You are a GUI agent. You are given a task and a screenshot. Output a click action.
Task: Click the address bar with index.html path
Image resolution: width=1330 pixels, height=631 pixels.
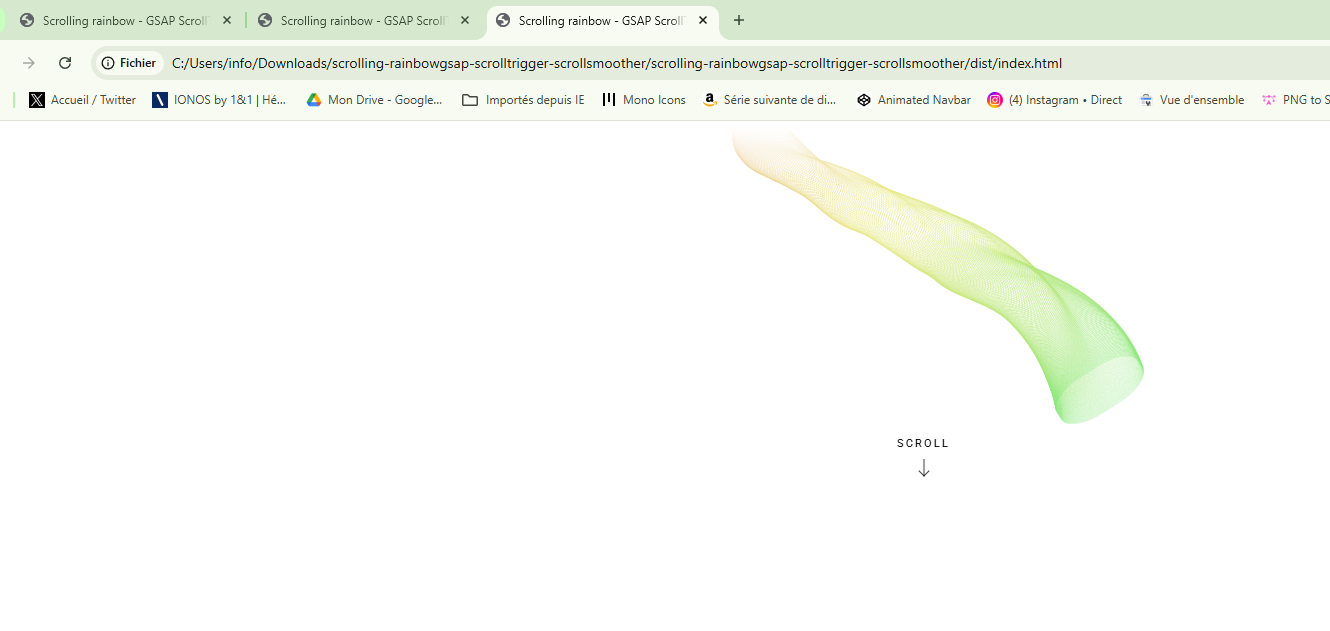[x=616, y=63]
